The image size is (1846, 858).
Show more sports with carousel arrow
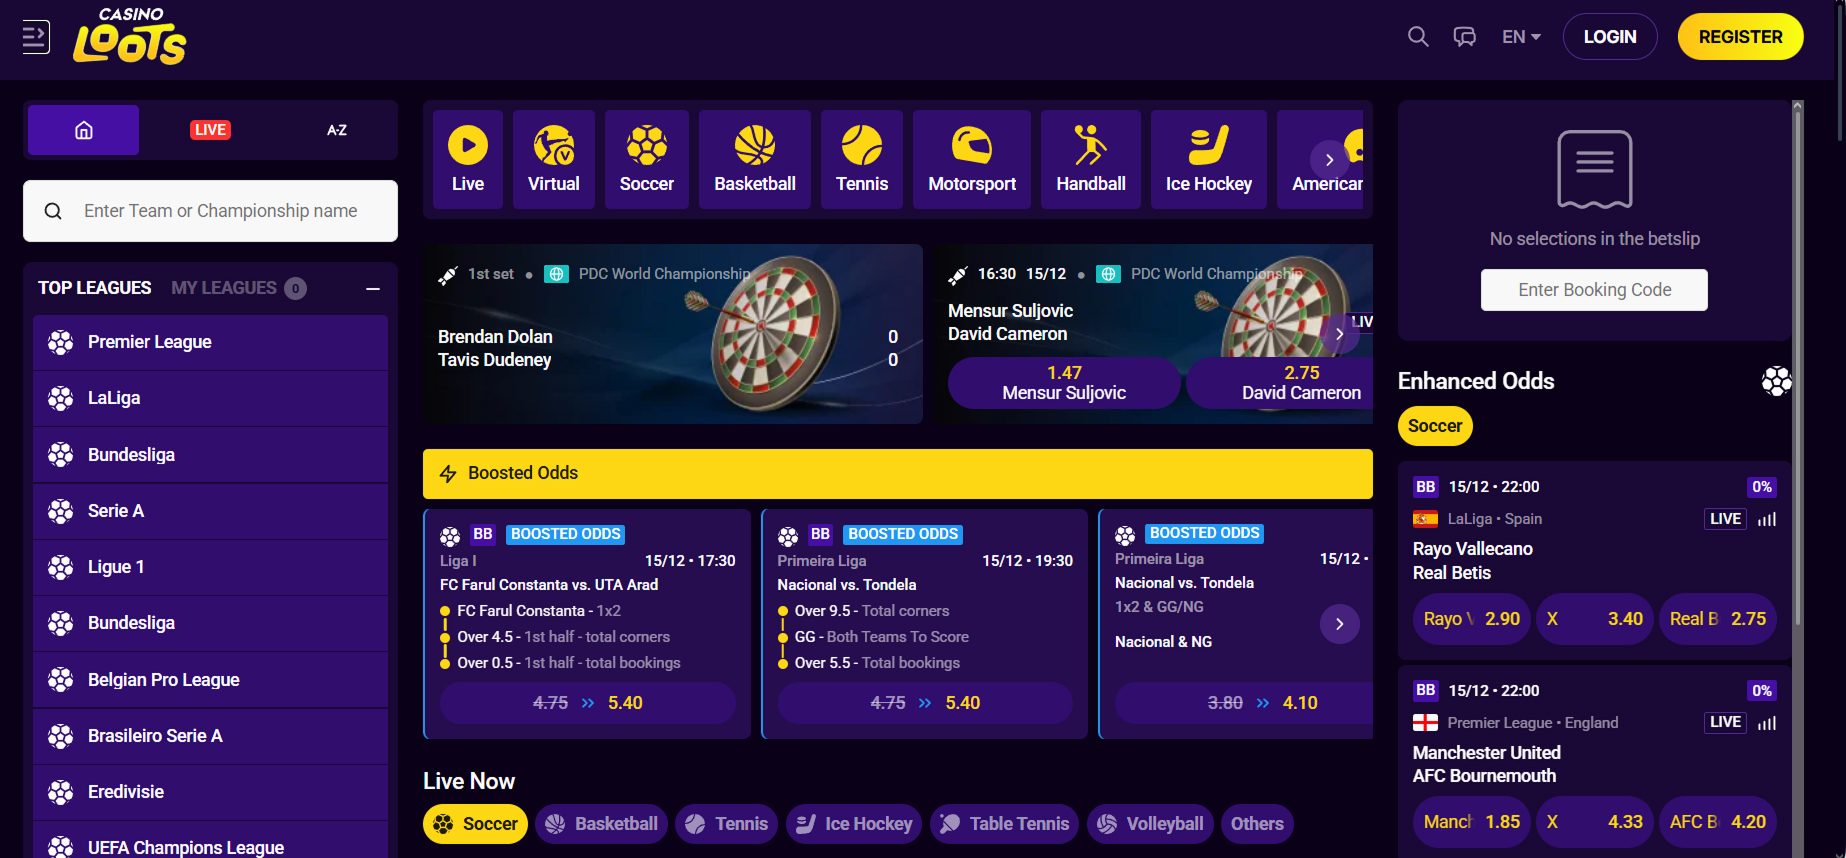[x=1329, y=160]
